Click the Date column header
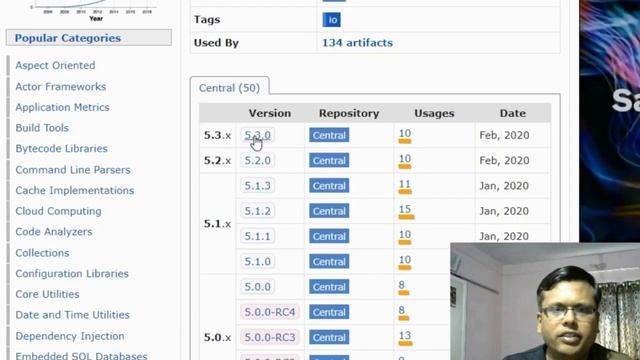The image size is (640, 360). pos(513,113)
